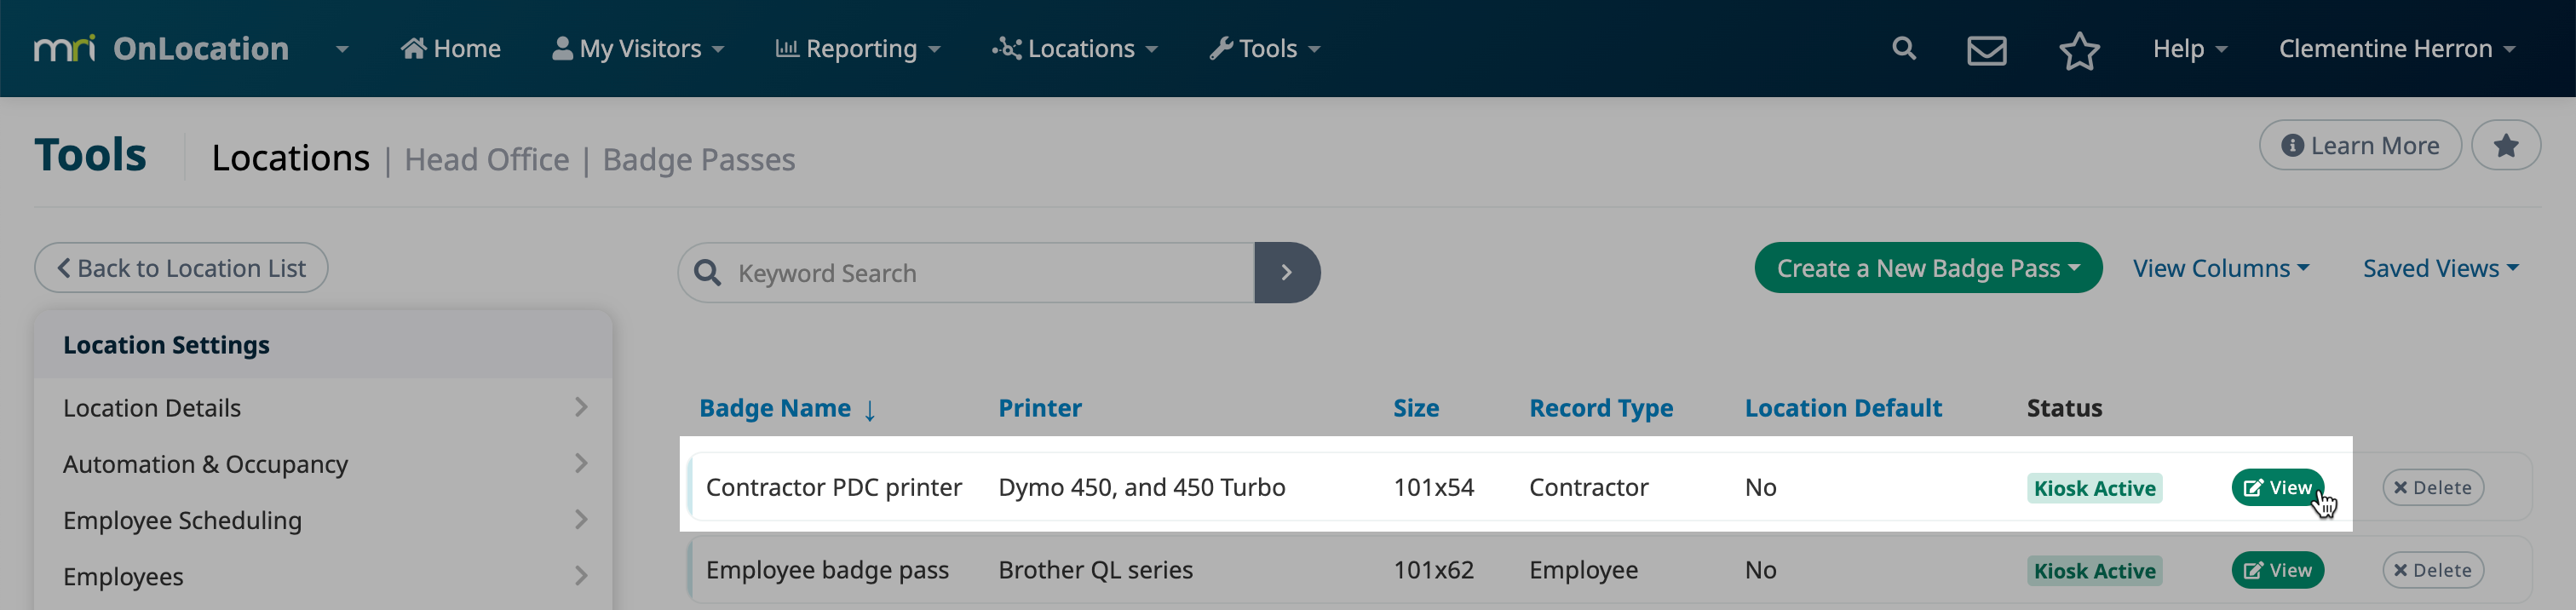
Task: Open the Saved Views dropdown
Action: (2439, 268)
